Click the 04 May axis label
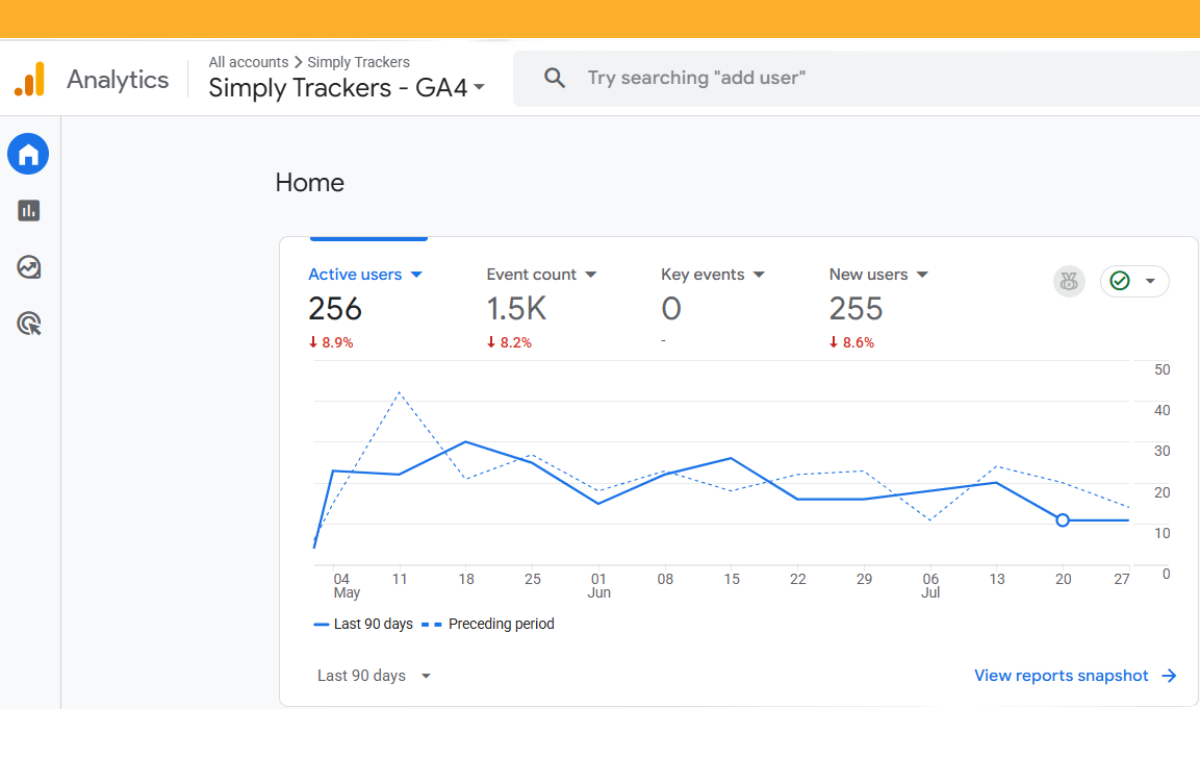Viewport: 1200px width, 768px height. click(x=346, y=586)
